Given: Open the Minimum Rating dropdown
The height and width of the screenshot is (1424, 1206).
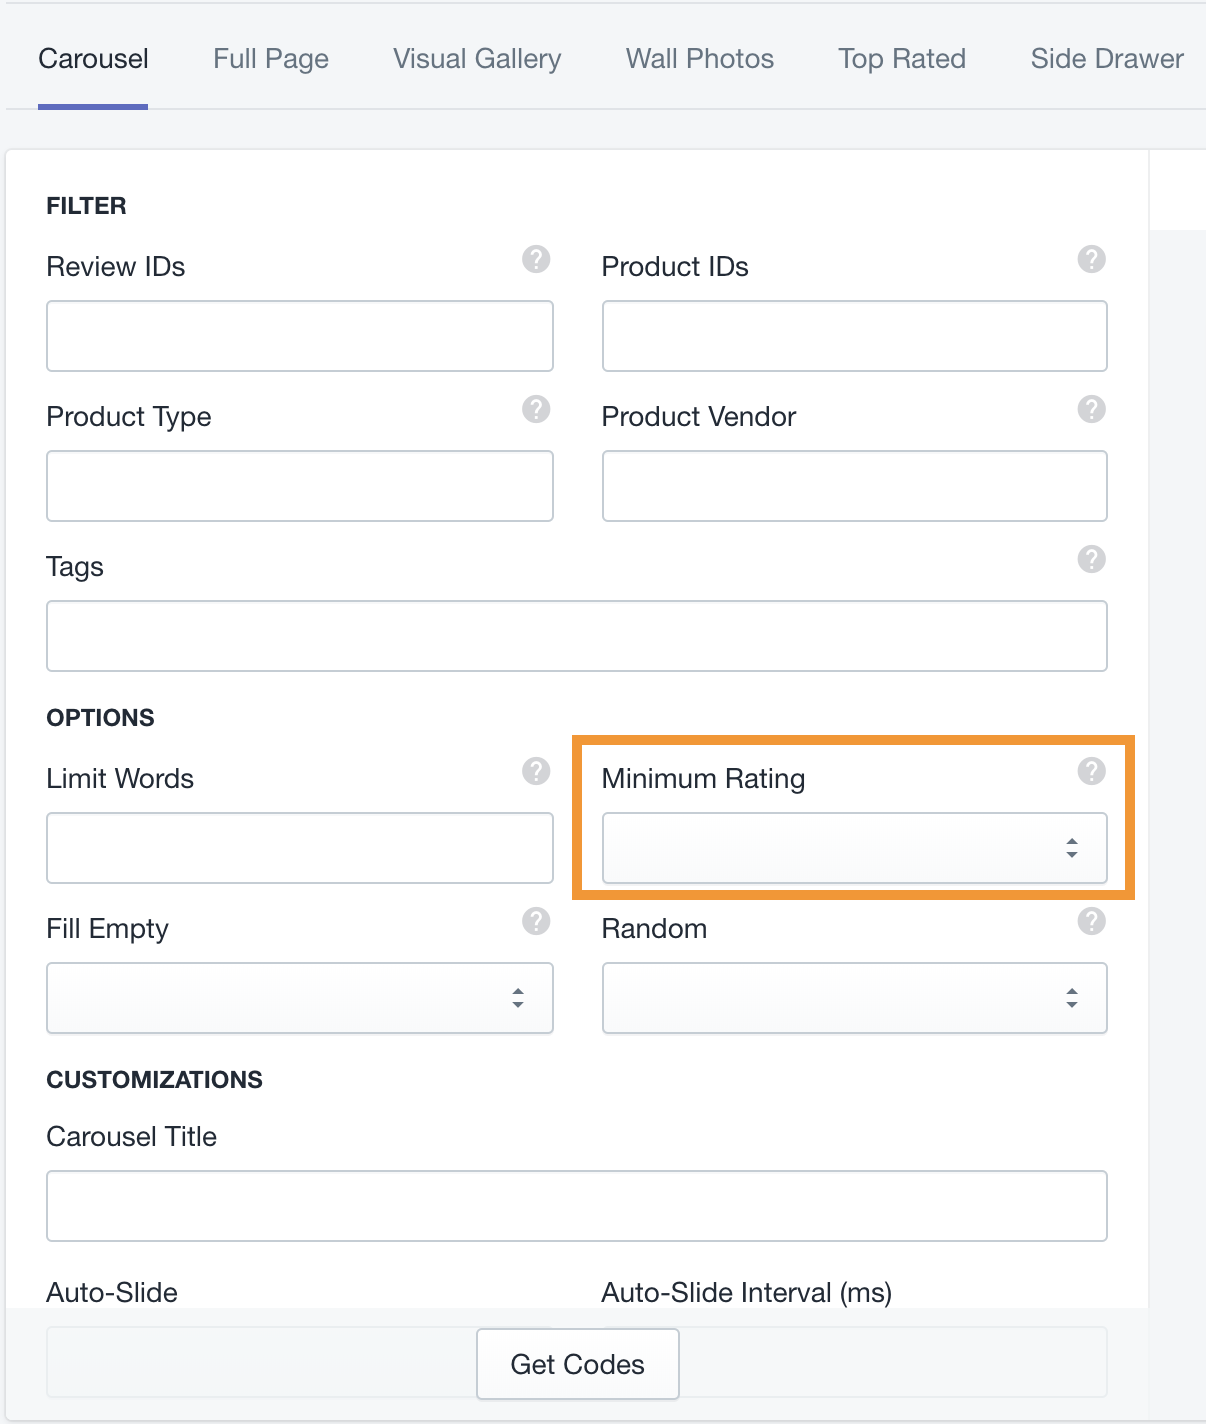Looking at the screenshot, I should click(854, 848).
